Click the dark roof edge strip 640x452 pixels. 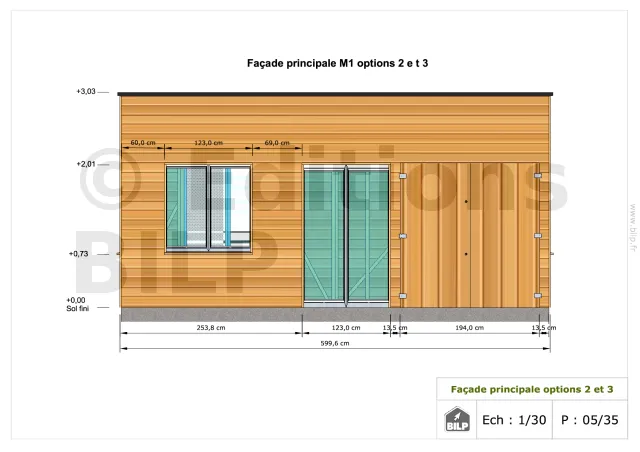pos(335,94)
